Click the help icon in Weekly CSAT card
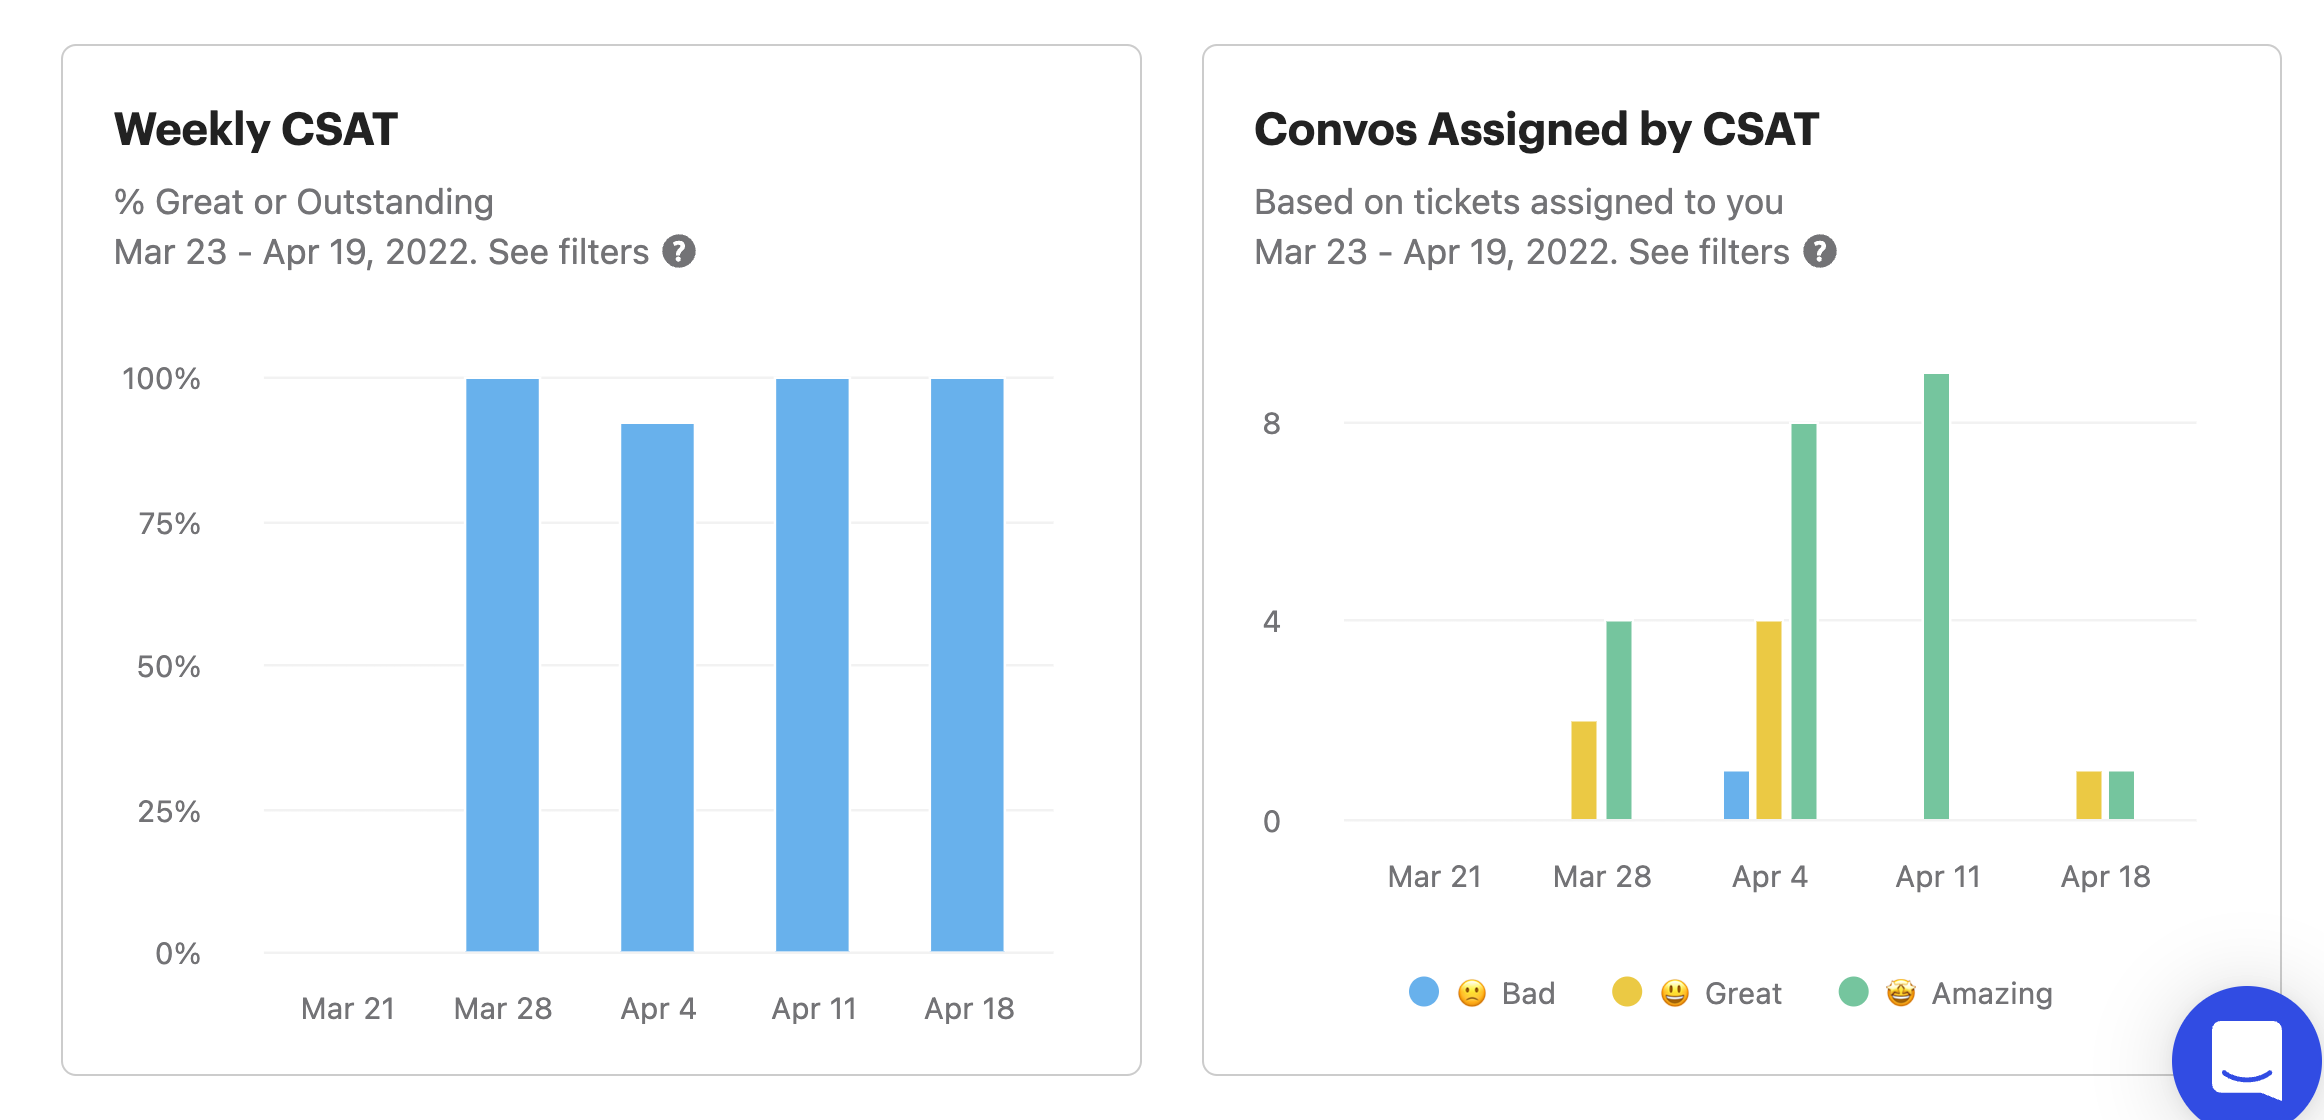The width and height of the screenshot is (2324, 1120). coord(679,252)
